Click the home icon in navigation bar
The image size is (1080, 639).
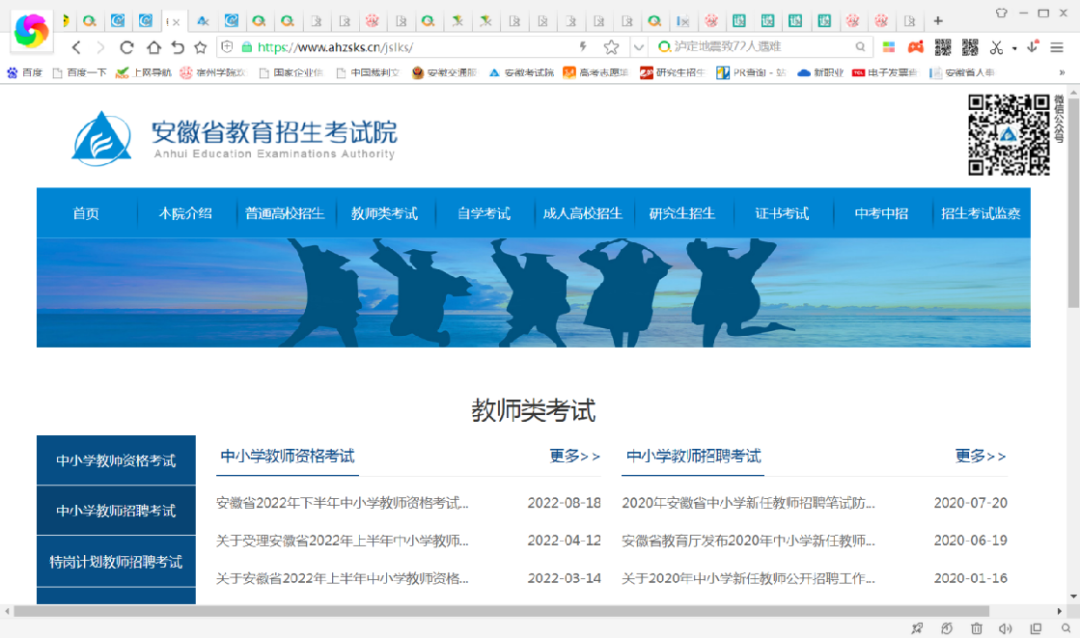pos(153,47)
